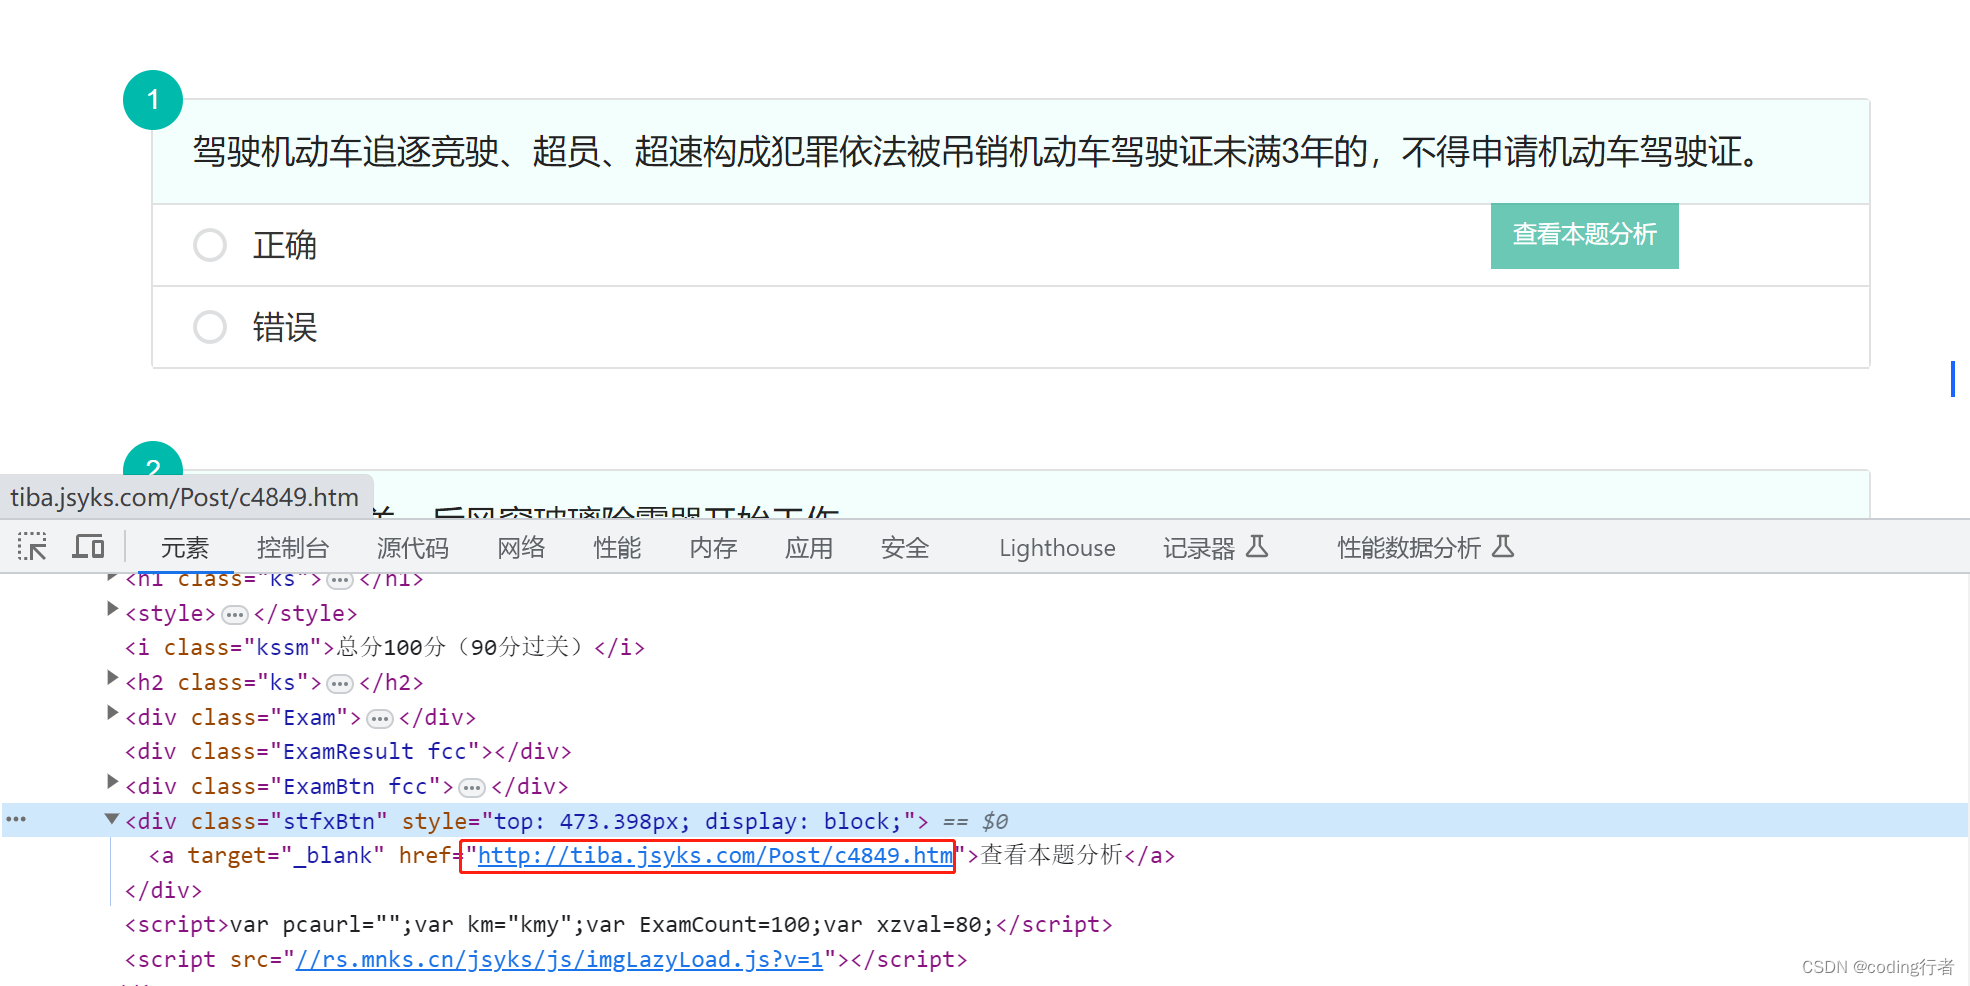The height and width of the screenshot is (986, 1970).
Task: Click the ellipsis inside div class Exam
Action: [380, 717]
